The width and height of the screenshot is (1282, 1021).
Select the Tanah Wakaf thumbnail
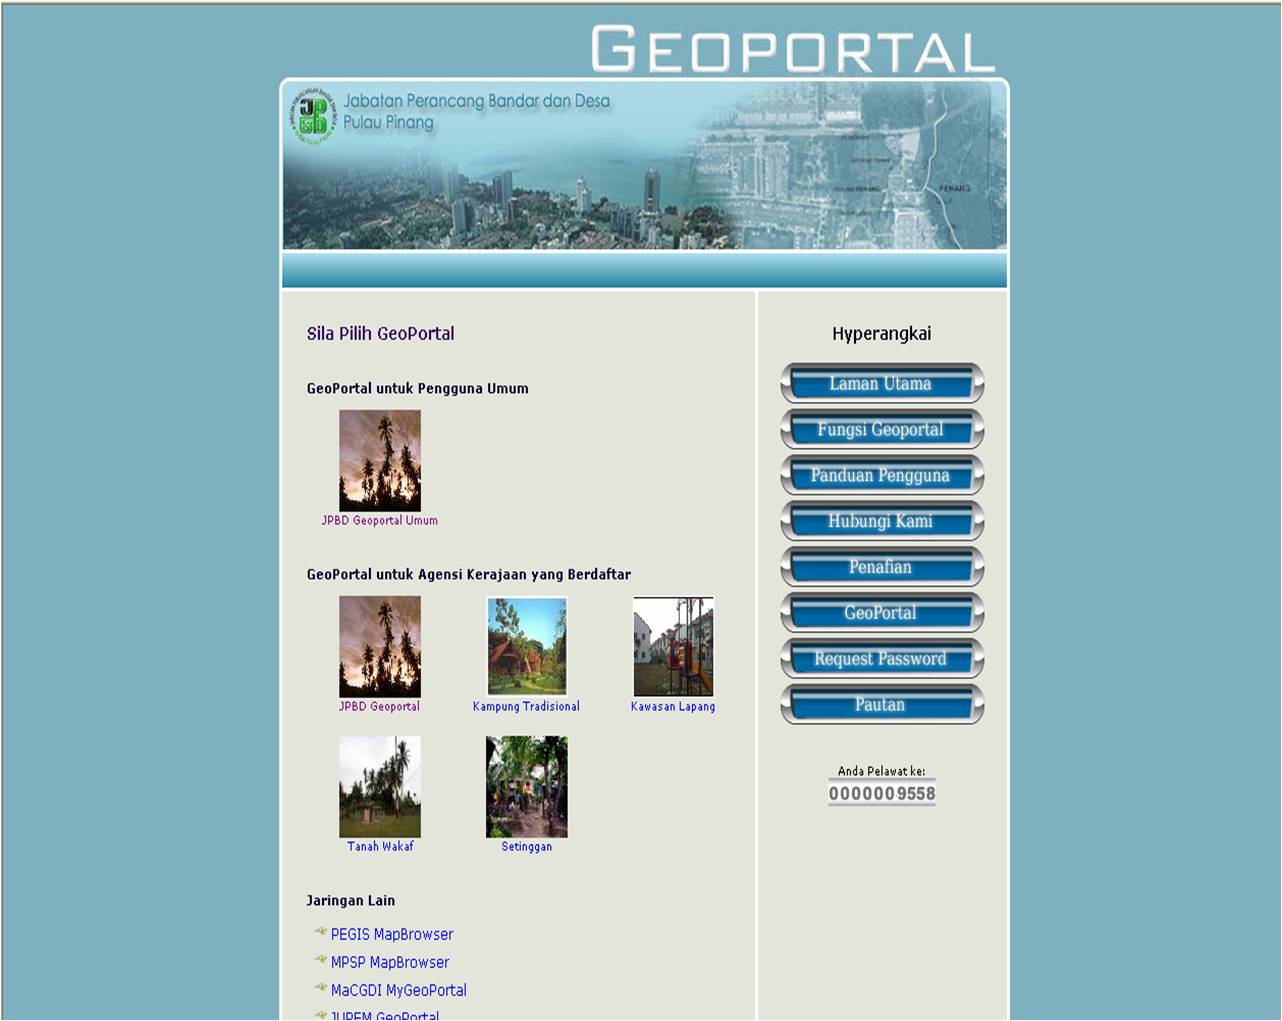(x=380, y=786)
